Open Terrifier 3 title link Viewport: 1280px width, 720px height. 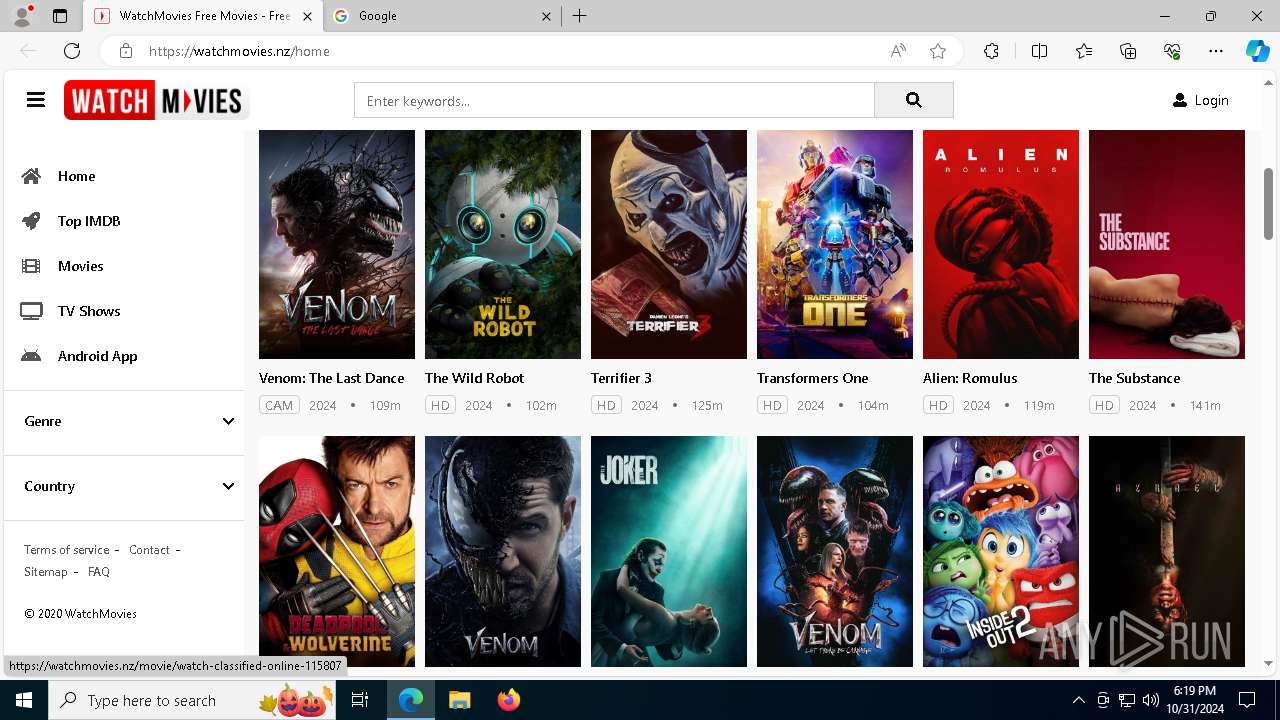tap(621, 378)
